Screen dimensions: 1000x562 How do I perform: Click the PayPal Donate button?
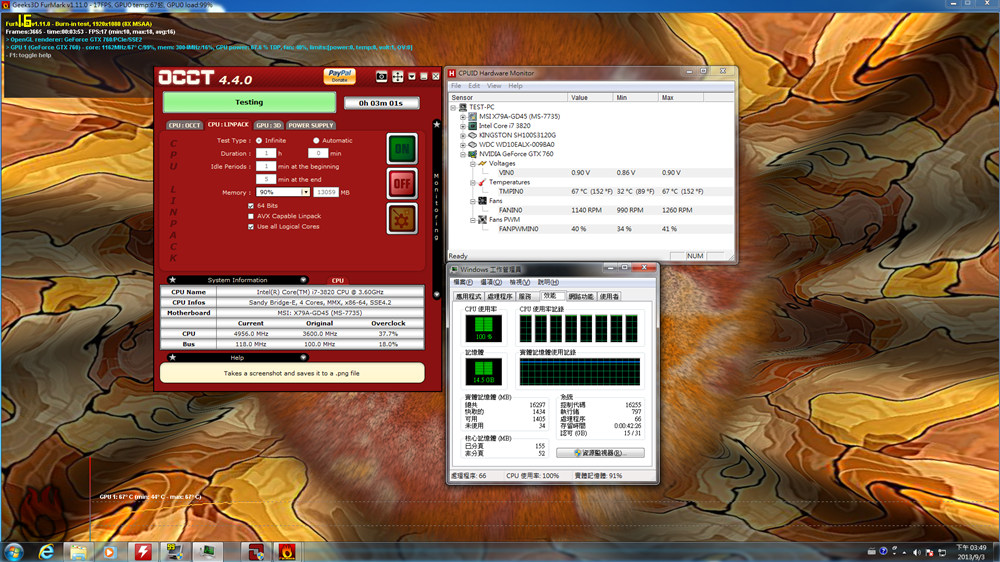pyautogui.click(x=339, y=76)
